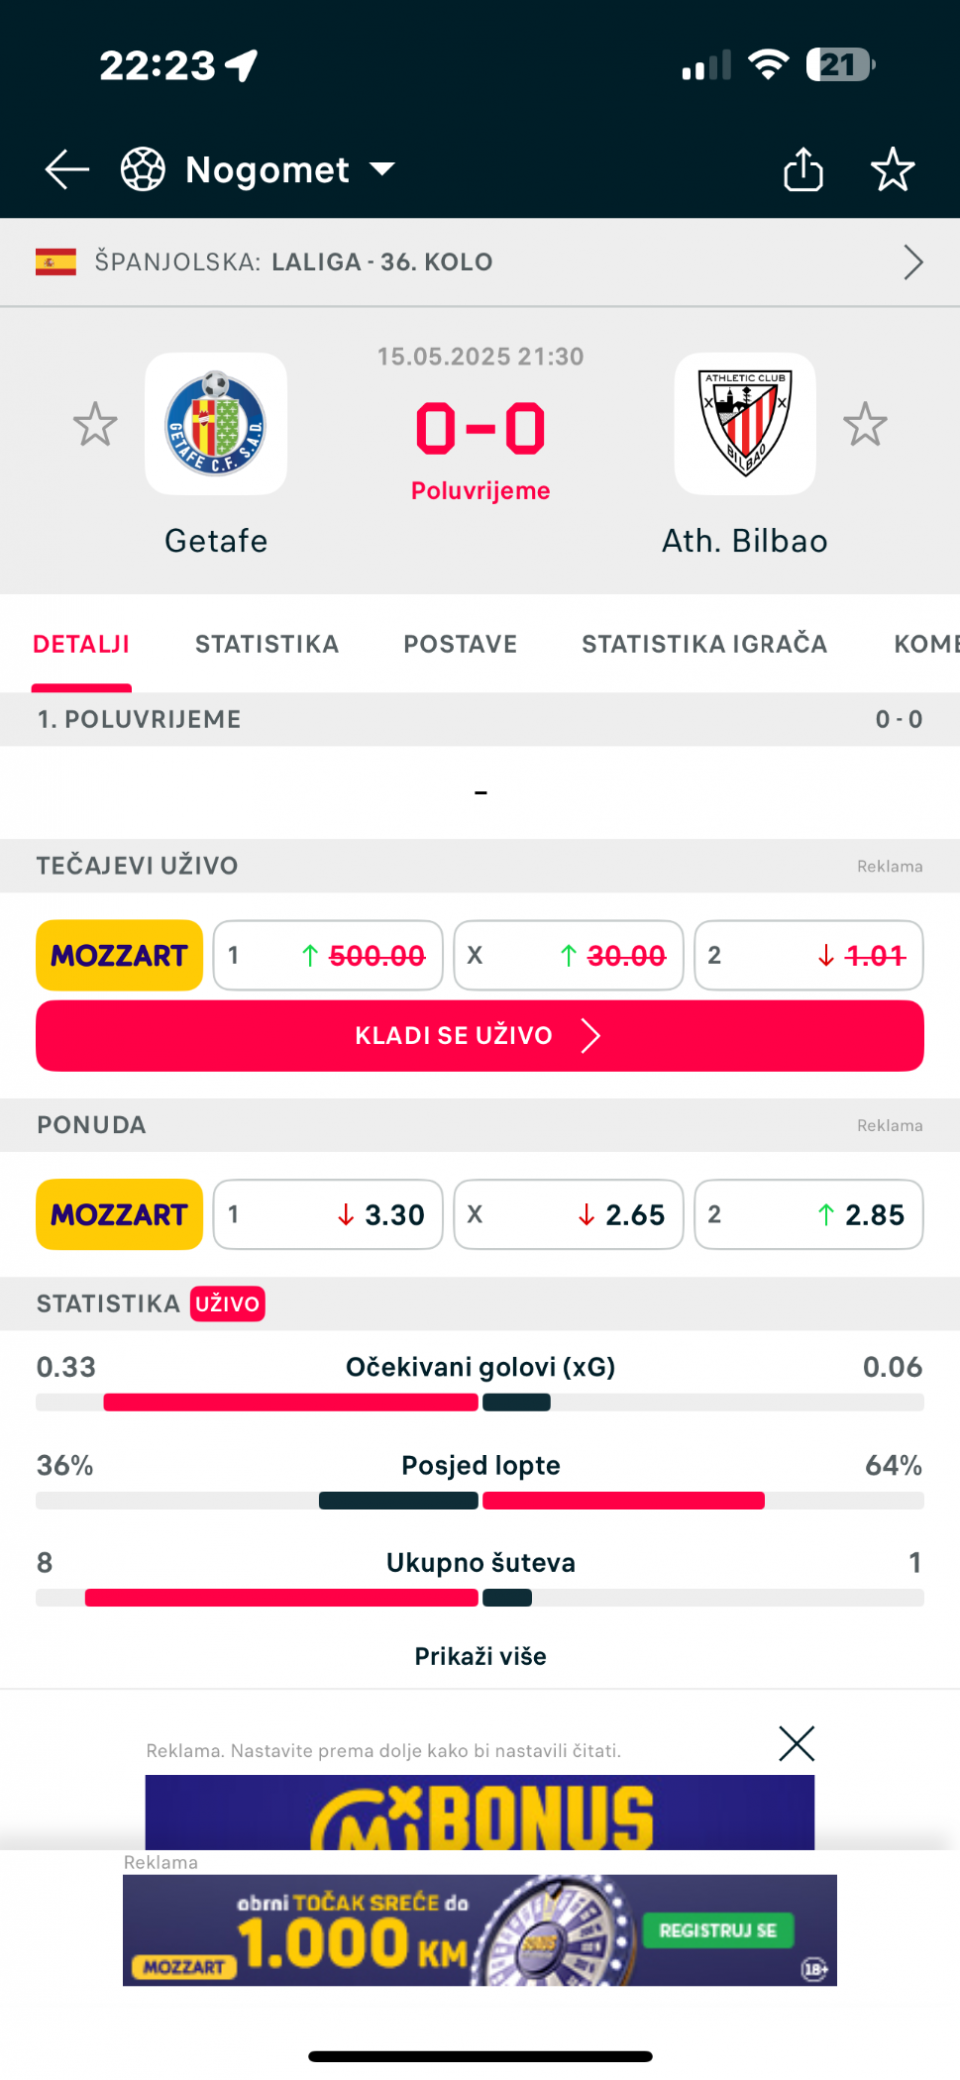The height and width of the screenshot is (2080, 960).
Task: Expand stats with Prikaži više
Action: point(480,1656)
